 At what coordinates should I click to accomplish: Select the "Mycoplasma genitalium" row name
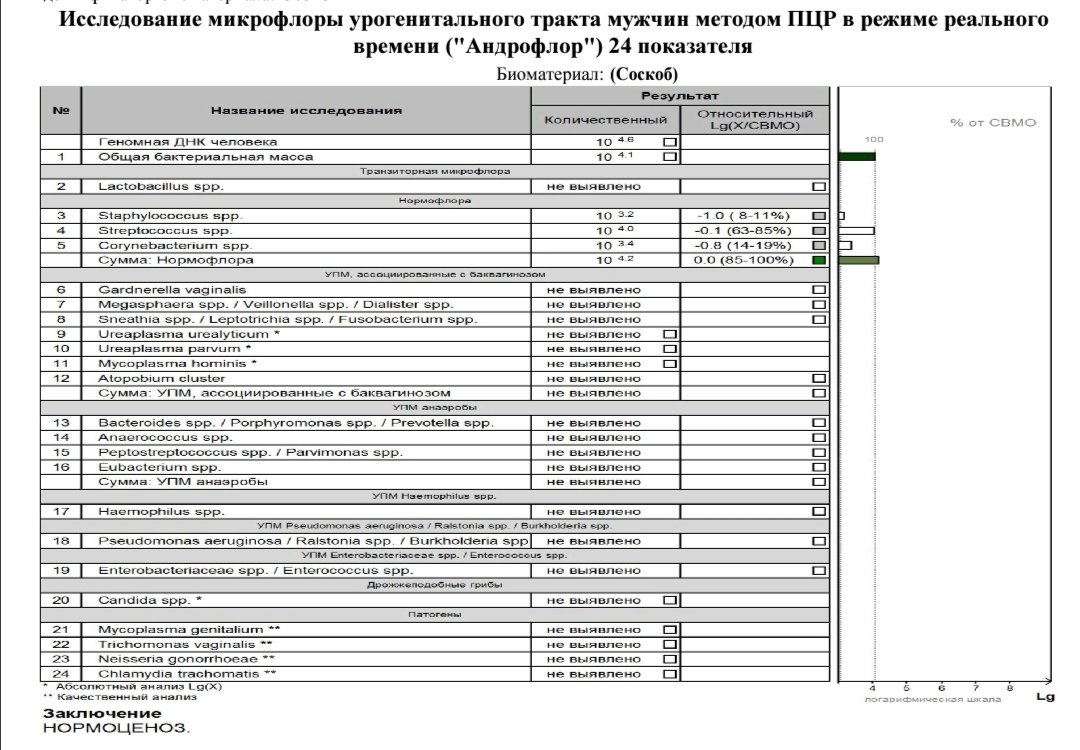click(x=189, y=630)
